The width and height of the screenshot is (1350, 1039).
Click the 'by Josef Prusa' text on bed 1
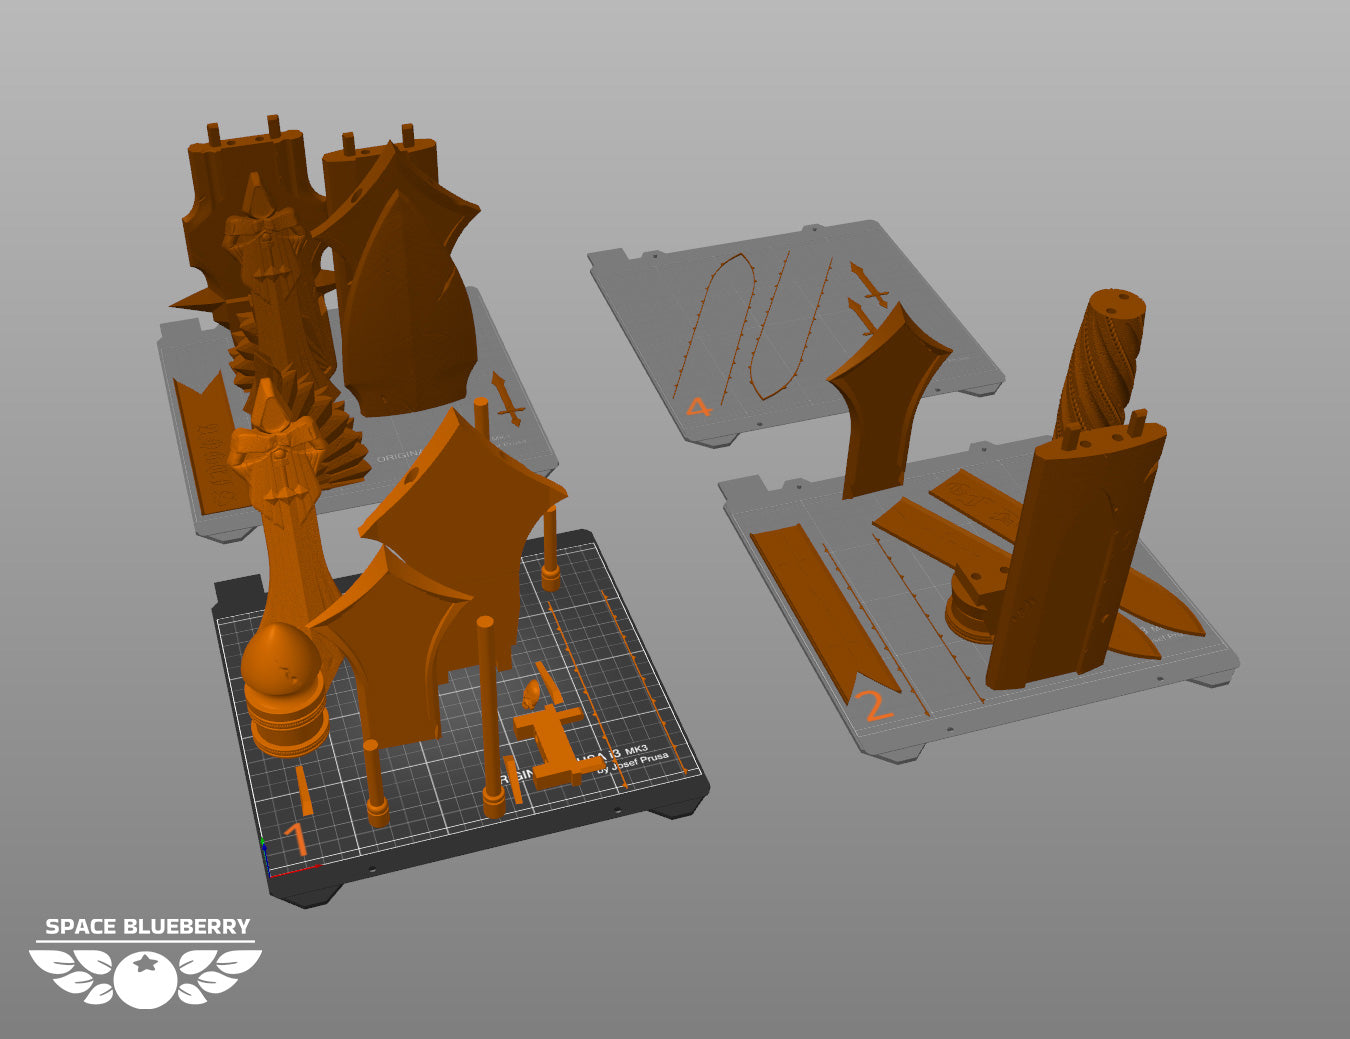click(x=634, y=763)
